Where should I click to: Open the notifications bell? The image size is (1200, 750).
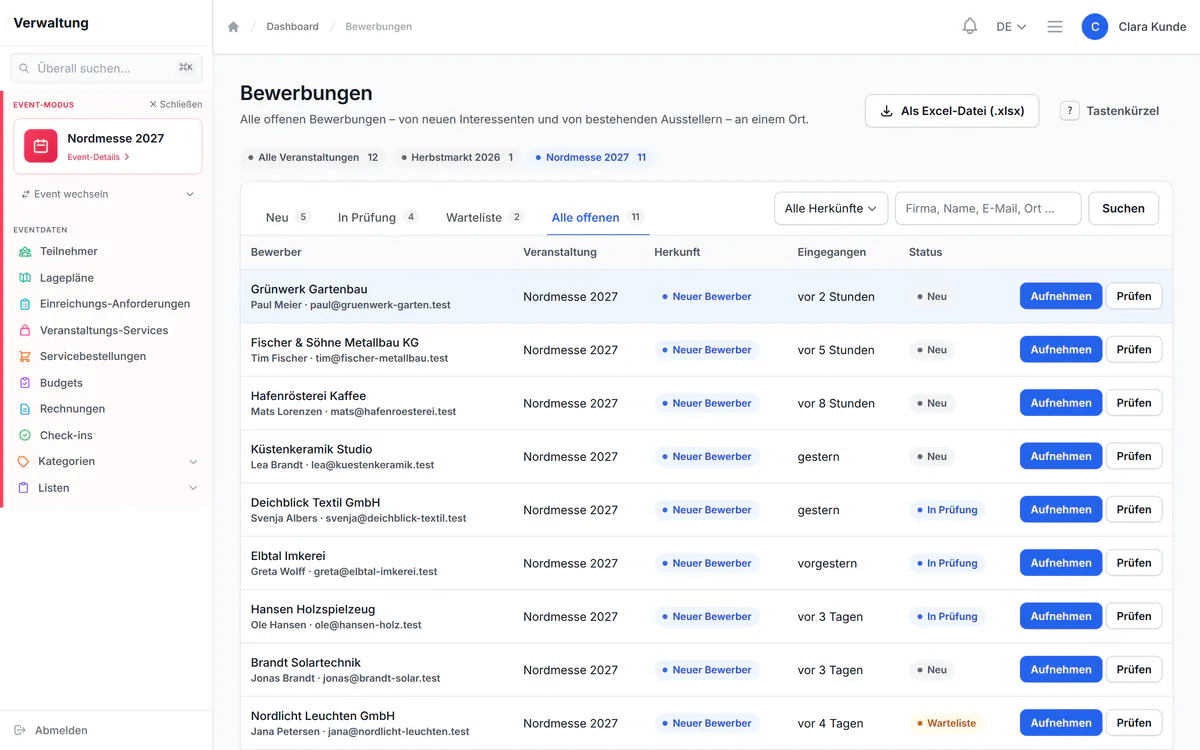(969, 27)
